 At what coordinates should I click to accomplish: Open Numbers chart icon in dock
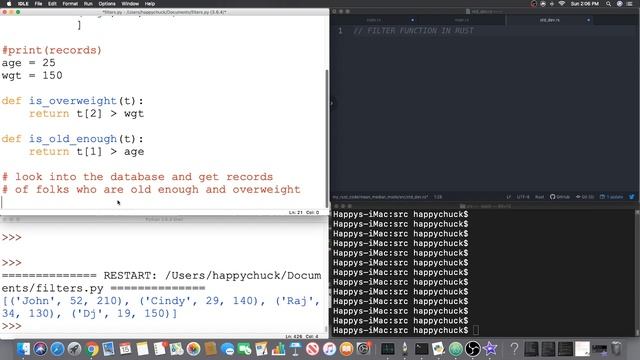point(278,349)
